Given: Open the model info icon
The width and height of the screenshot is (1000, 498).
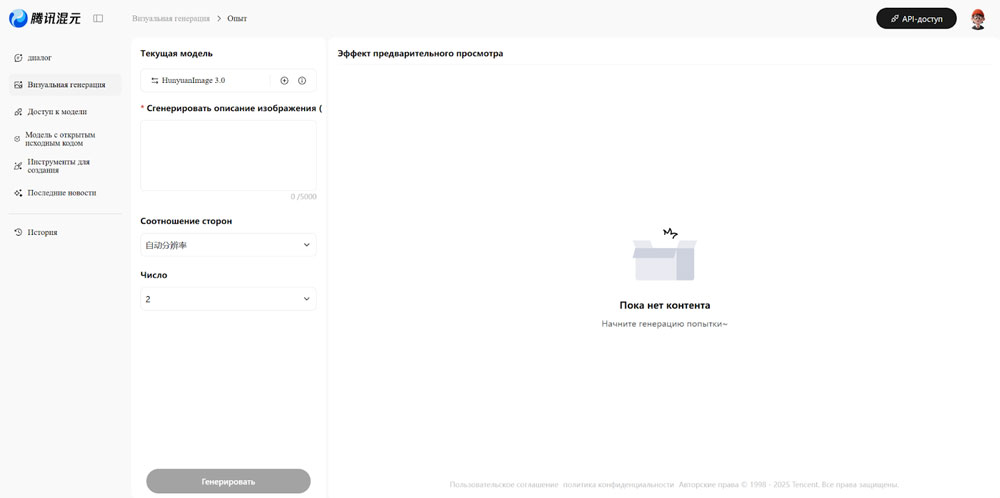Looking at the screenshot, I should [x=302, y=80].
